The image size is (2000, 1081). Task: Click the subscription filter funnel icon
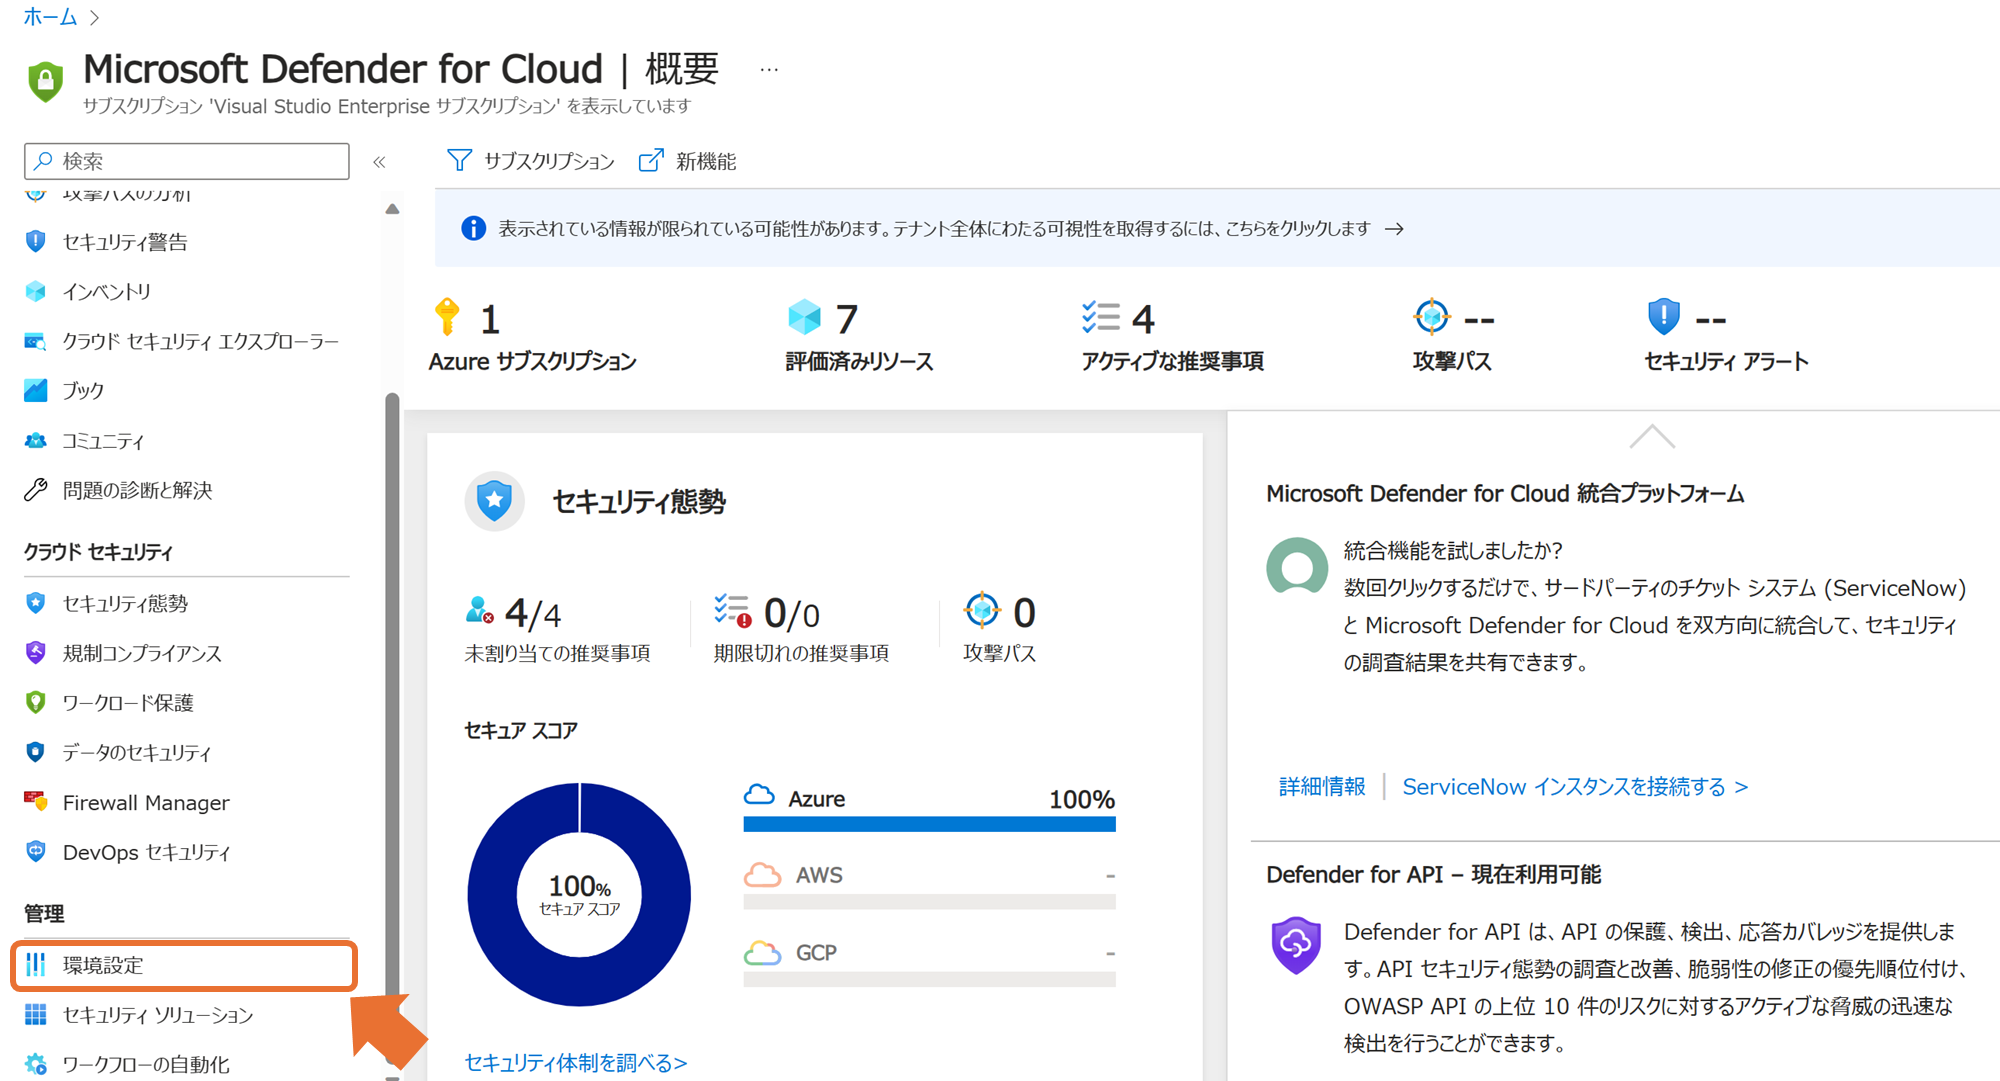pos(459,161)
